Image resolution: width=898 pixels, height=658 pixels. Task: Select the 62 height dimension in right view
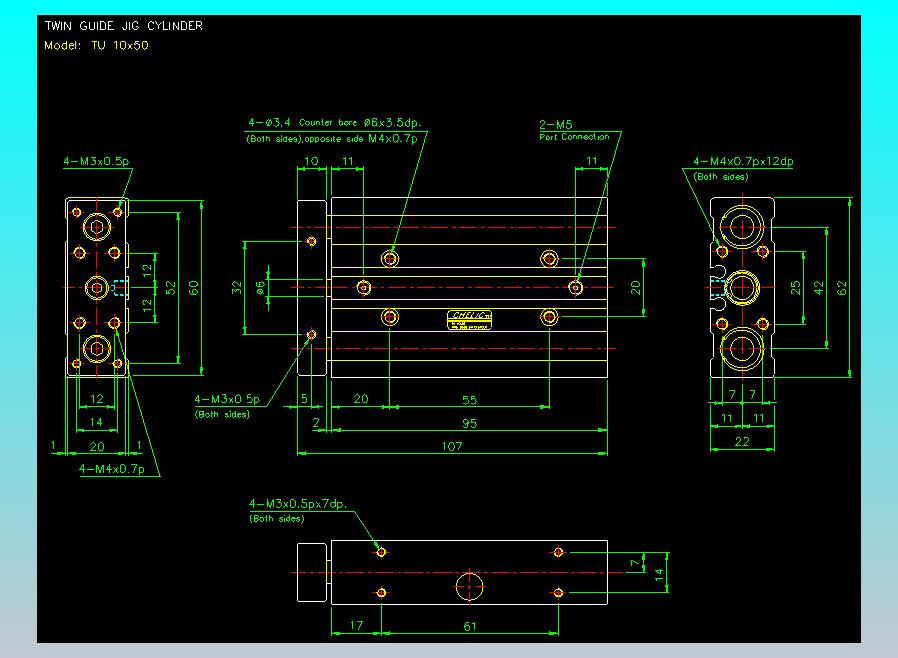[x=843, y=288]
